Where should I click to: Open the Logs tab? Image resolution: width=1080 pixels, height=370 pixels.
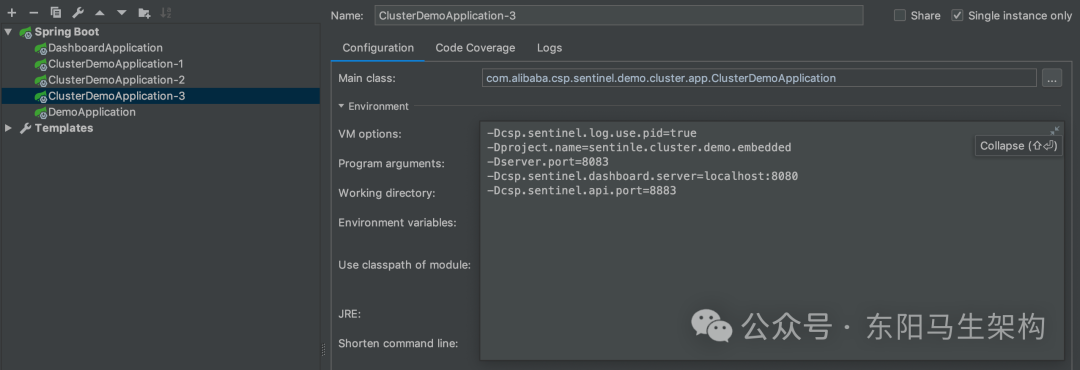click(550, 48)
